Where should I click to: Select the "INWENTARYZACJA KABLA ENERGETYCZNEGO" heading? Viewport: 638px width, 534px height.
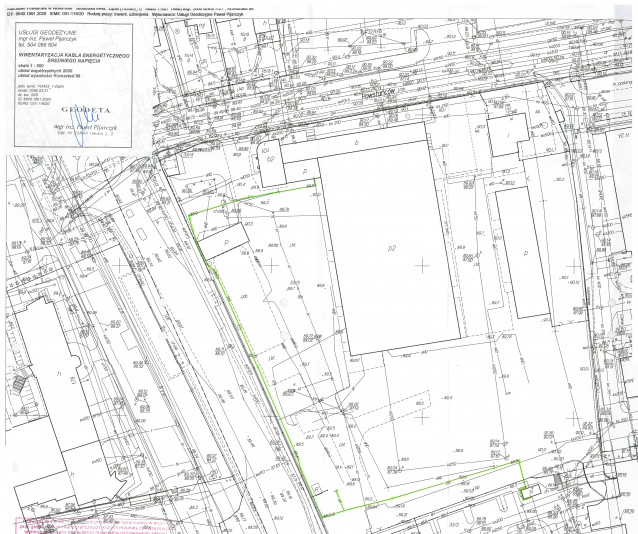point(74,54)
